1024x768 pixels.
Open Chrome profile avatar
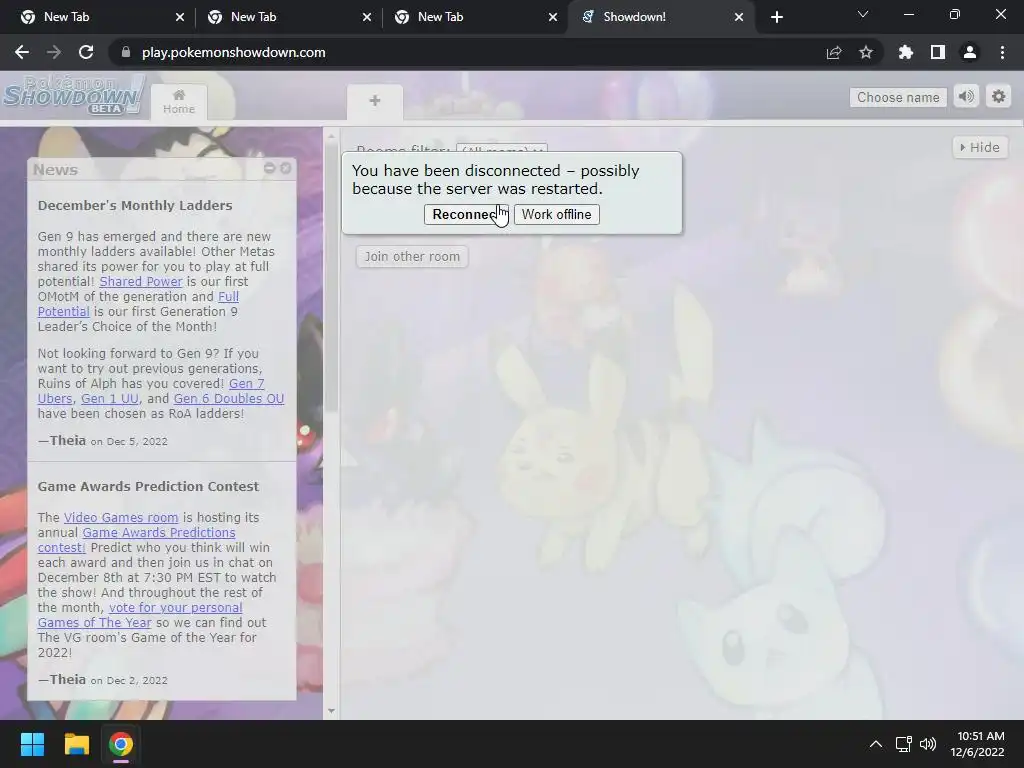970,52
